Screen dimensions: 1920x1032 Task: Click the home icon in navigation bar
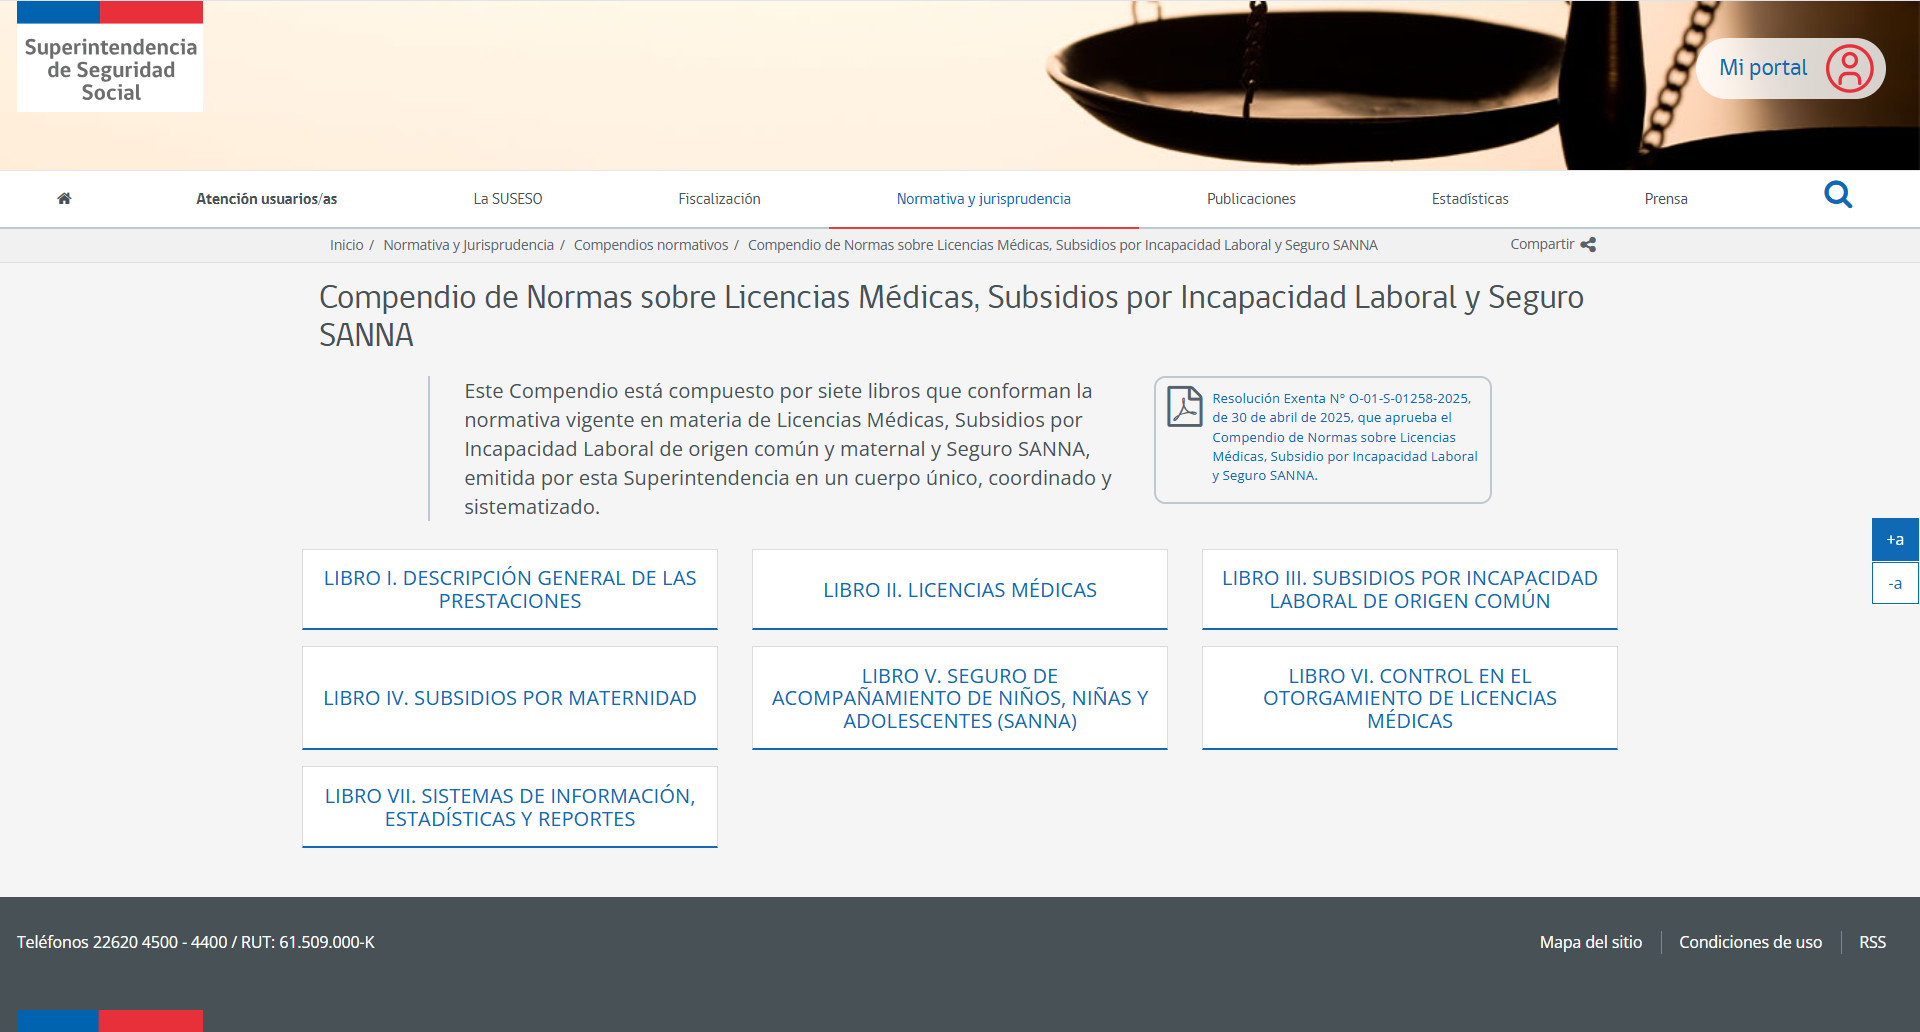pyautogui.click(x=64, y=199)
